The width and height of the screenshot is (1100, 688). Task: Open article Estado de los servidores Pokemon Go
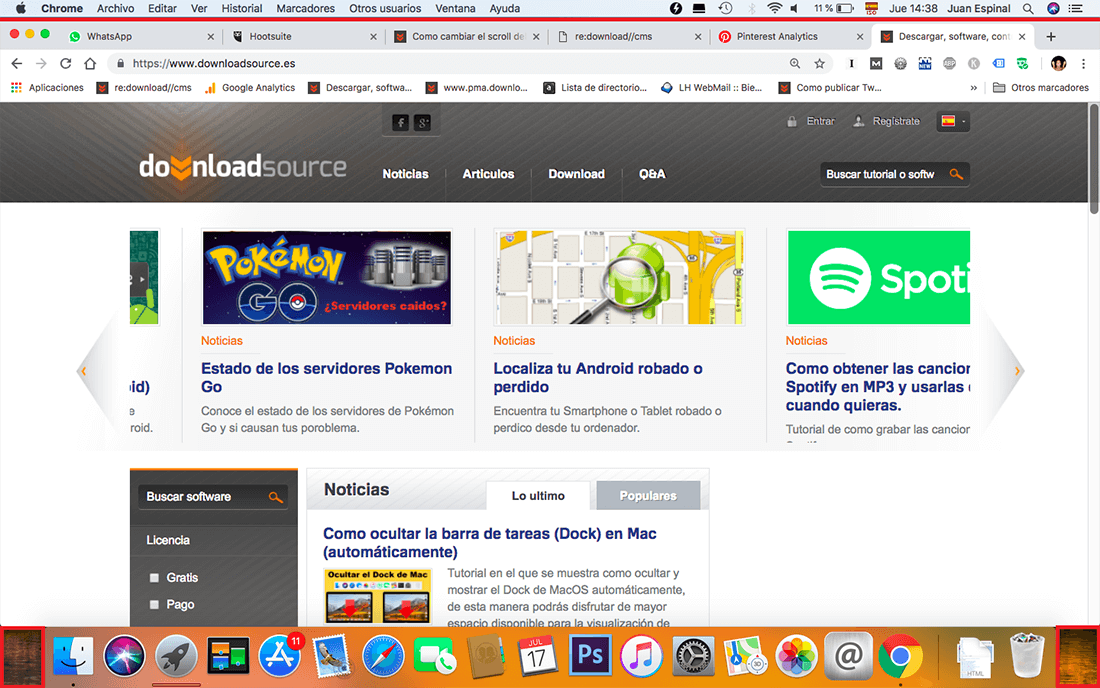point(326,377)
